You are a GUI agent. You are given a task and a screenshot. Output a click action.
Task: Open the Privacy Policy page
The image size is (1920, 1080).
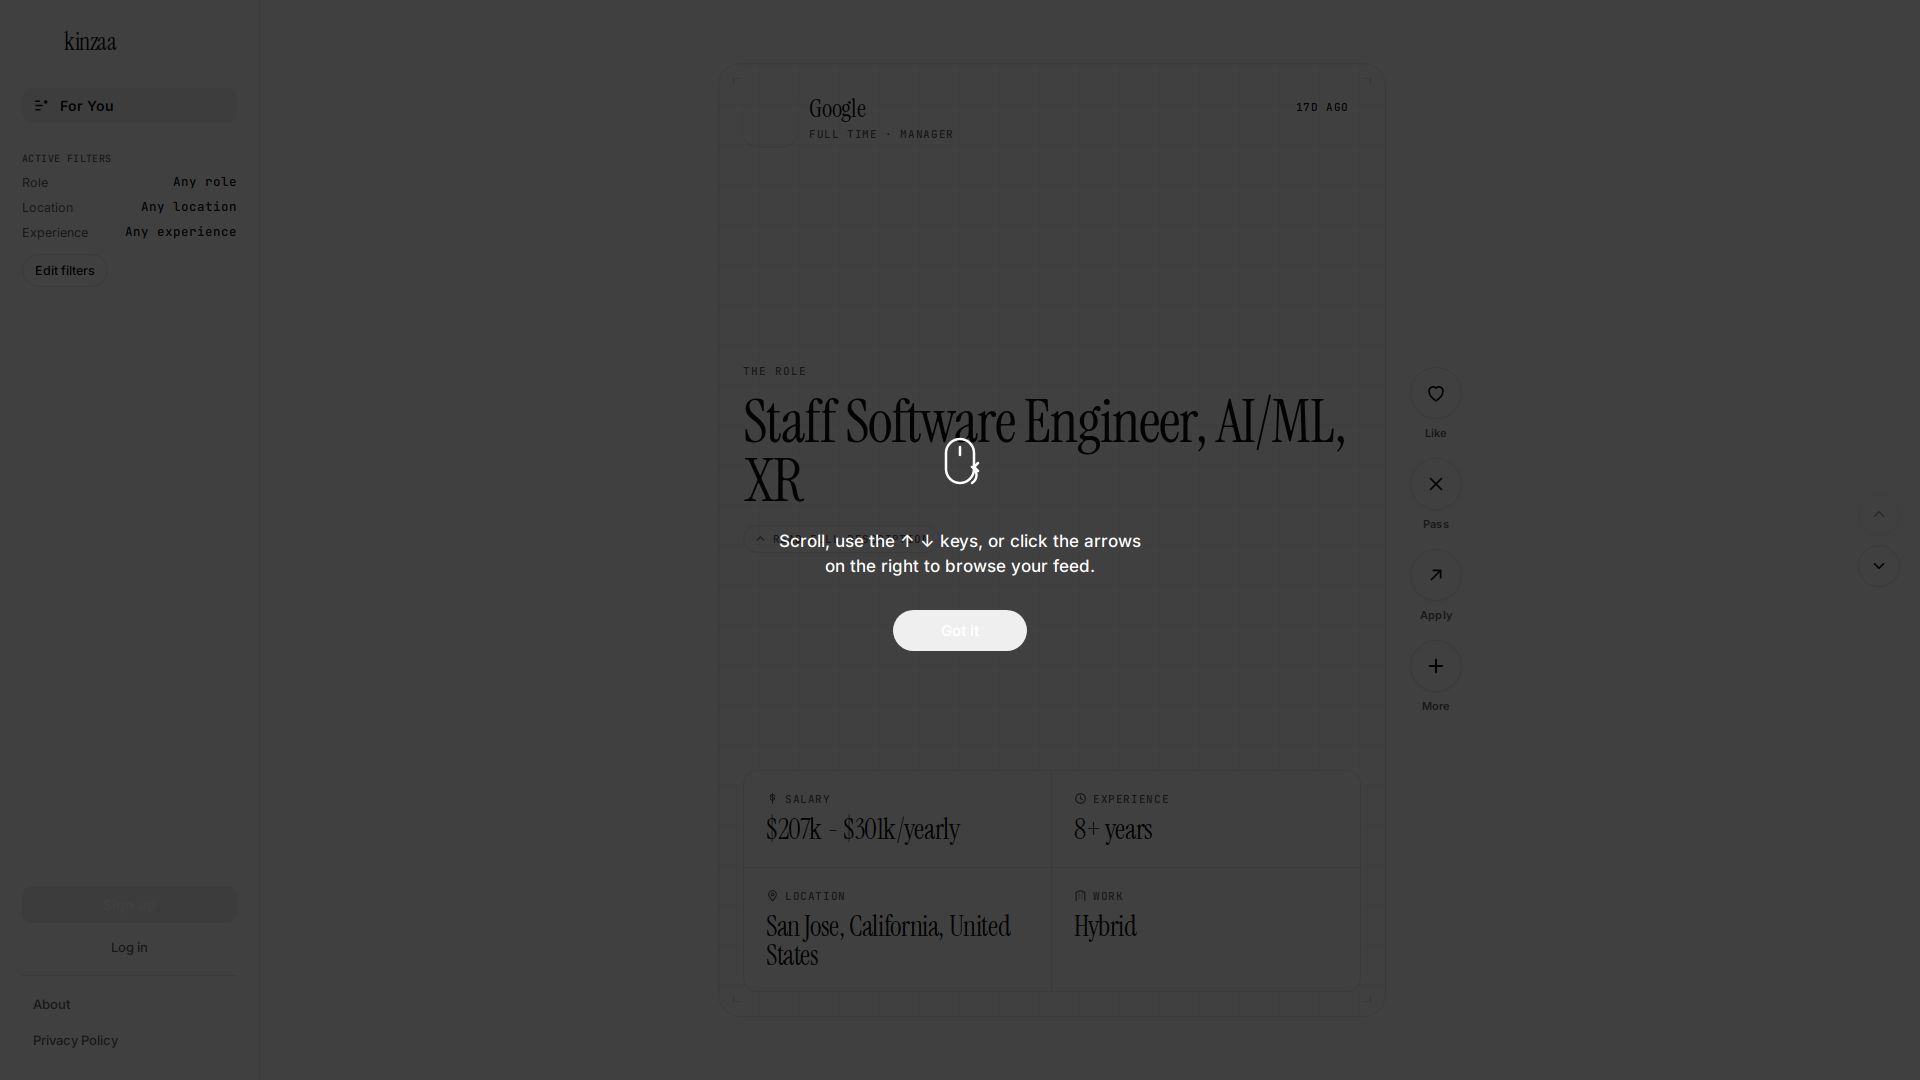(x=76, y=1041)
